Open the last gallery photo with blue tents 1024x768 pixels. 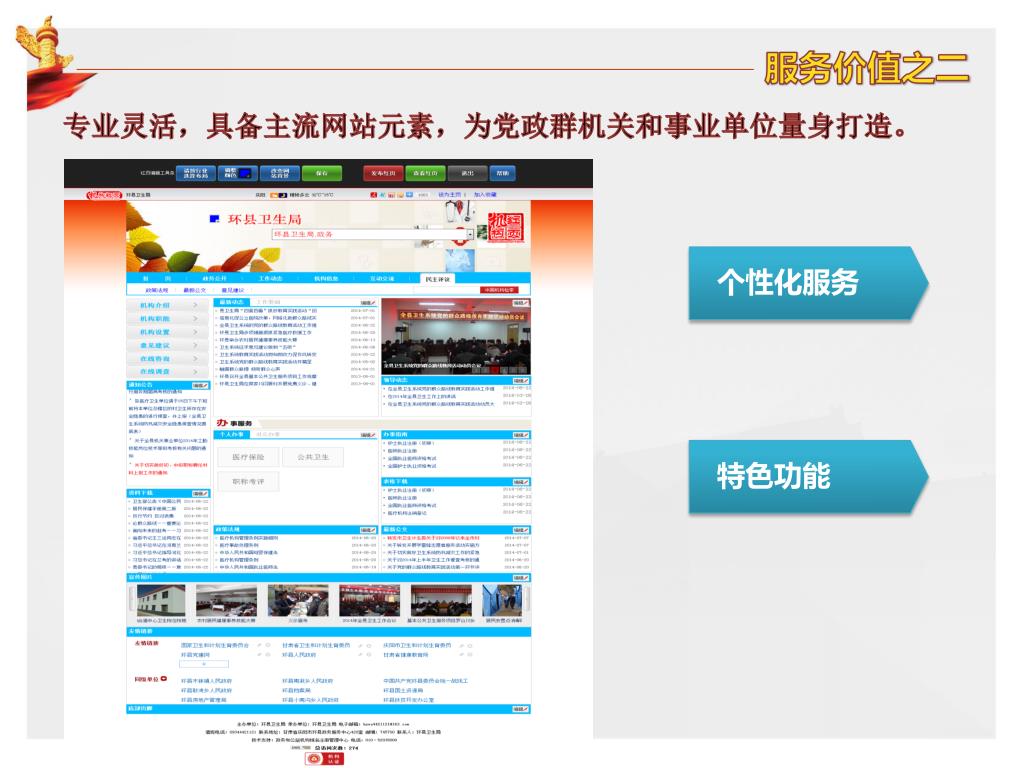click(x=502, y=600)
